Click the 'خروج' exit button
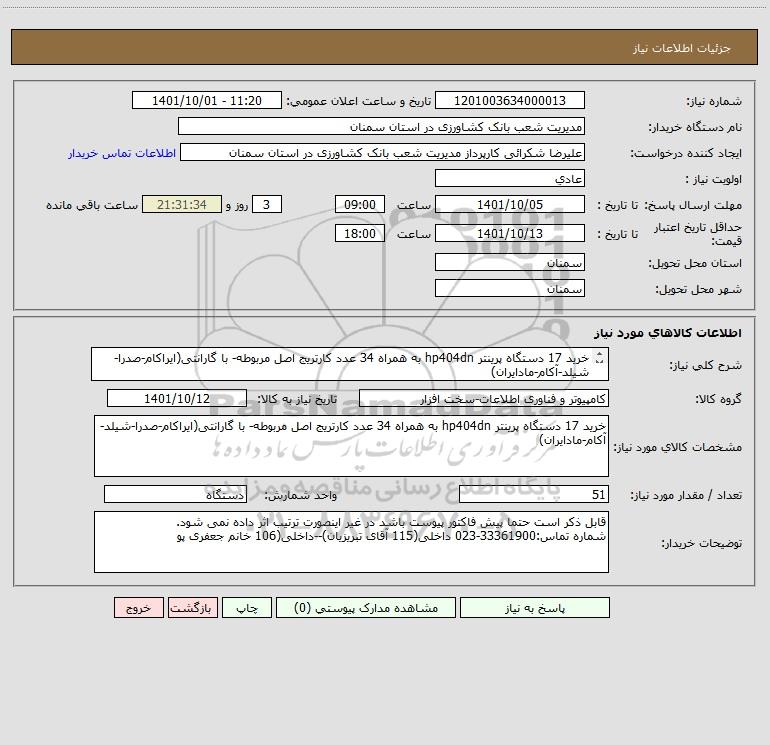The image size is (770, 745). 138,607
